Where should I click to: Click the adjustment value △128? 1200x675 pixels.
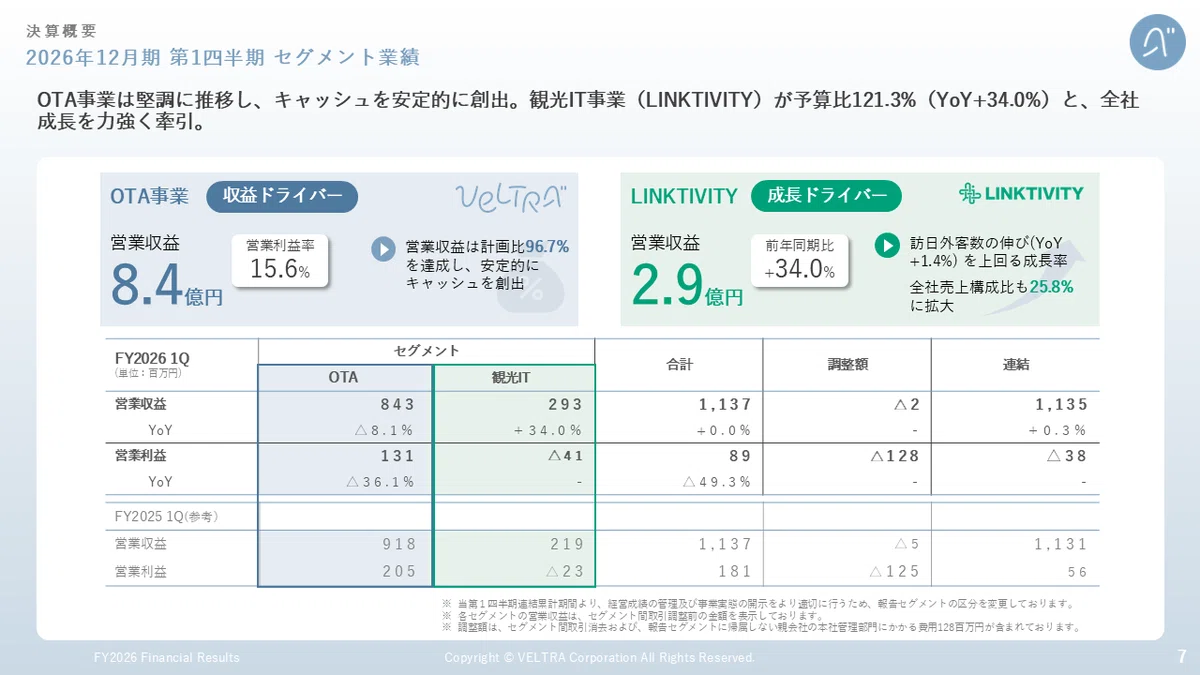(895, 456)
